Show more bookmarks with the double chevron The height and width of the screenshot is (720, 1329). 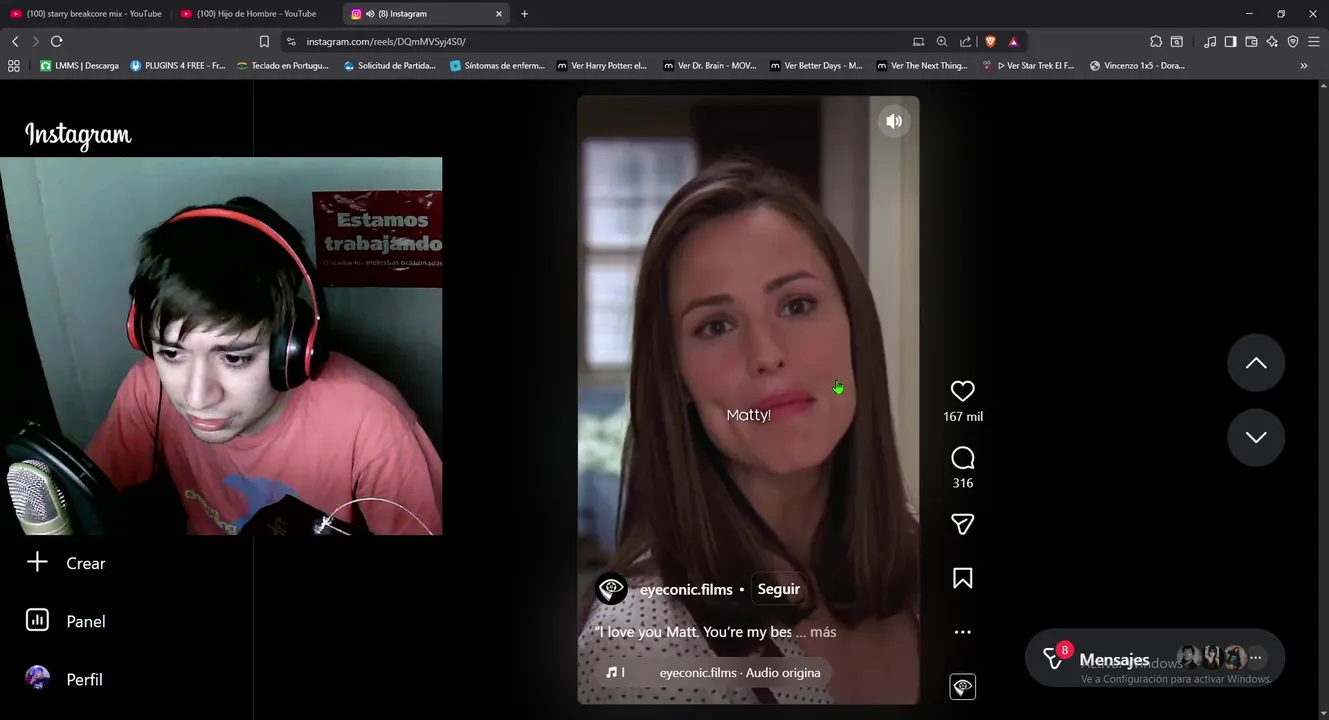click(1303, 65)
